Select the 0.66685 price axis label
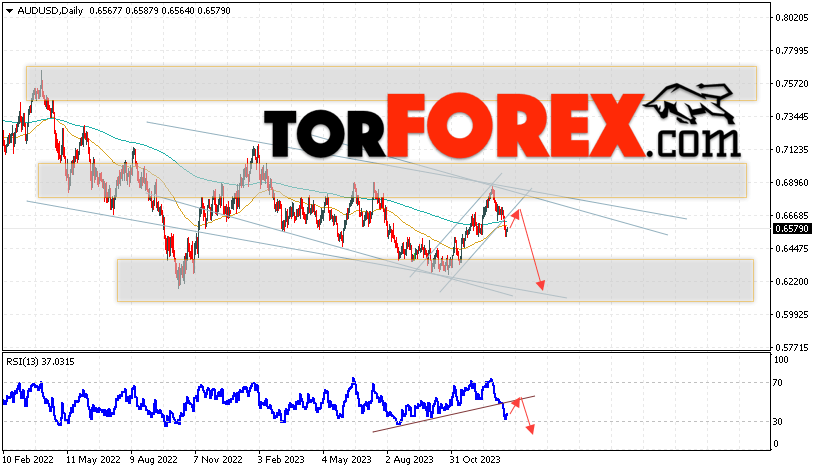Viewport: 816px width, 471px height. tap(792, 215)
